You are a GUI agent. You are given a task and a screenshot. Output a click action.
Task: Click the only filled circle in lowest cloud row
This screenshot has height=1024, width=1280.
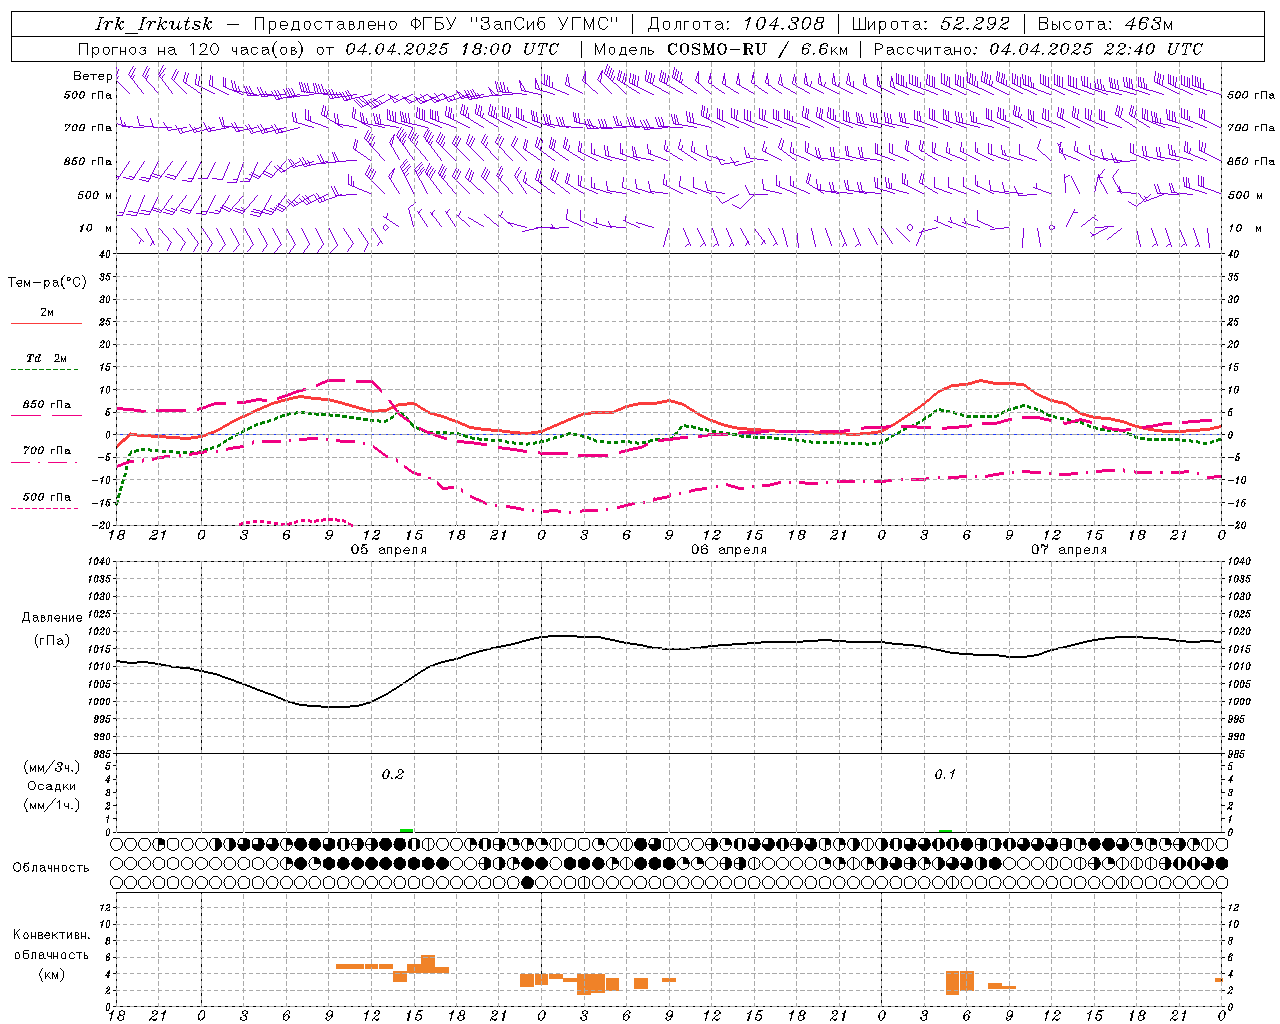pos(527,882)
